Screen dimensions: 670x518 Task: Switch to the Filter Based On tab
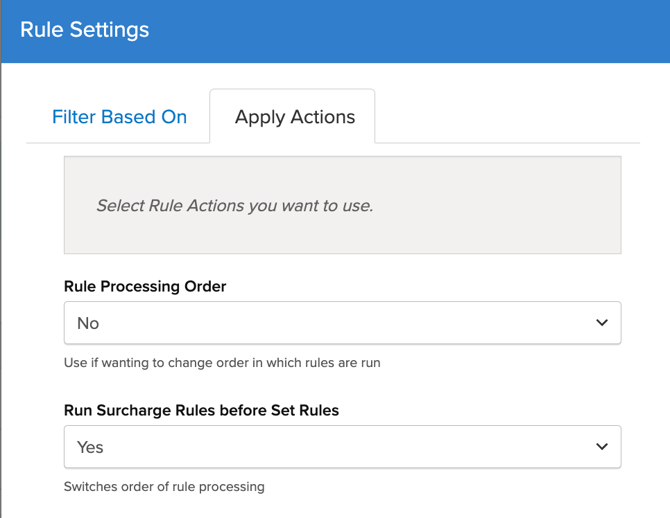pos(119,117)
